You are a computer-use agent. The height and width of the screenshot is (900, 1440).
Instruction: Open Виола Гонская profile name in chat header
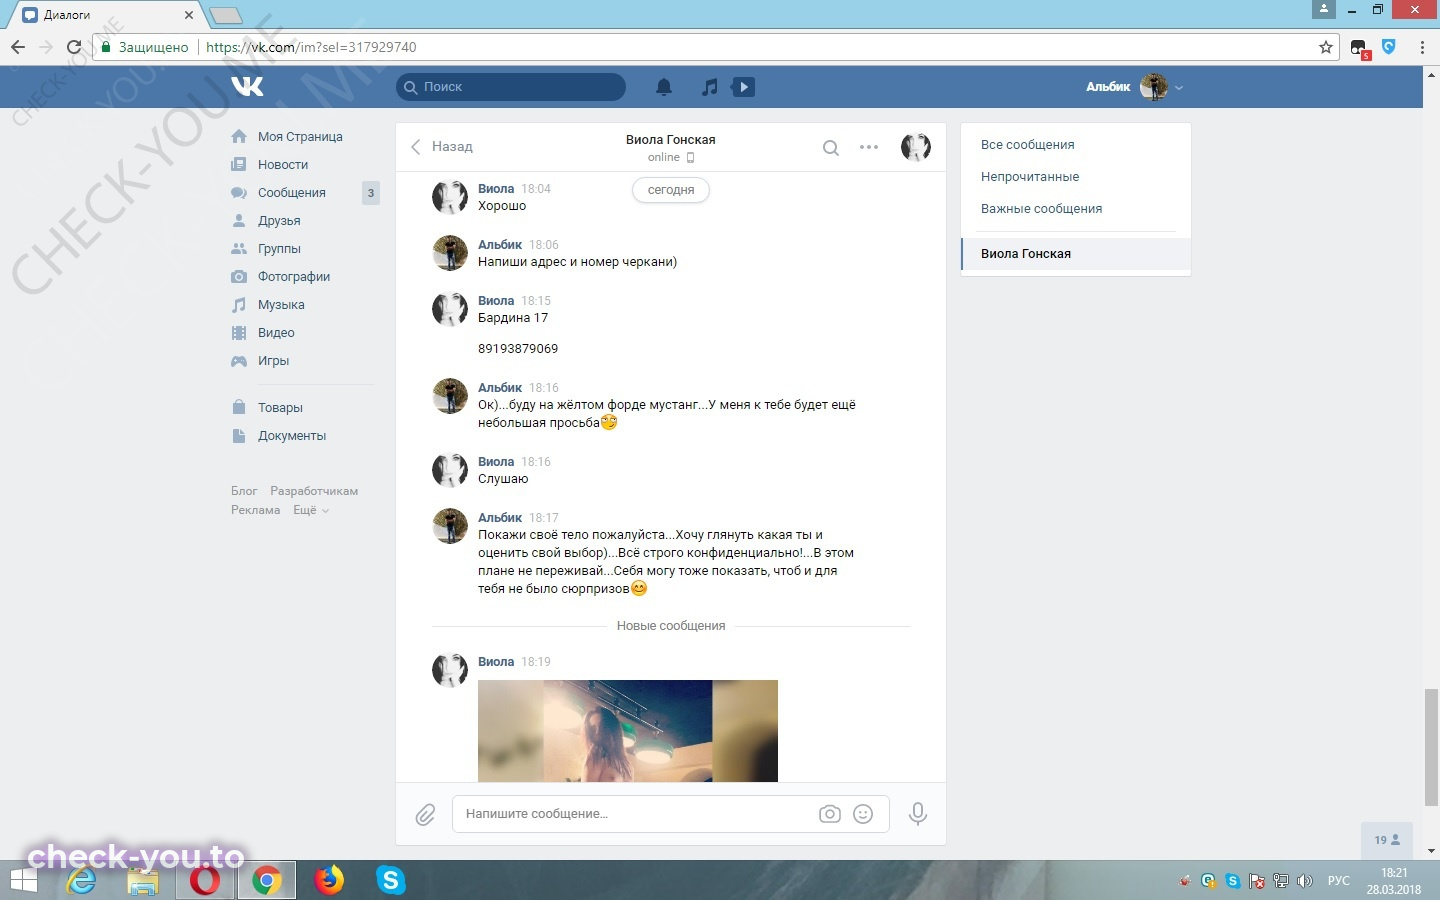tap(670, 140)
